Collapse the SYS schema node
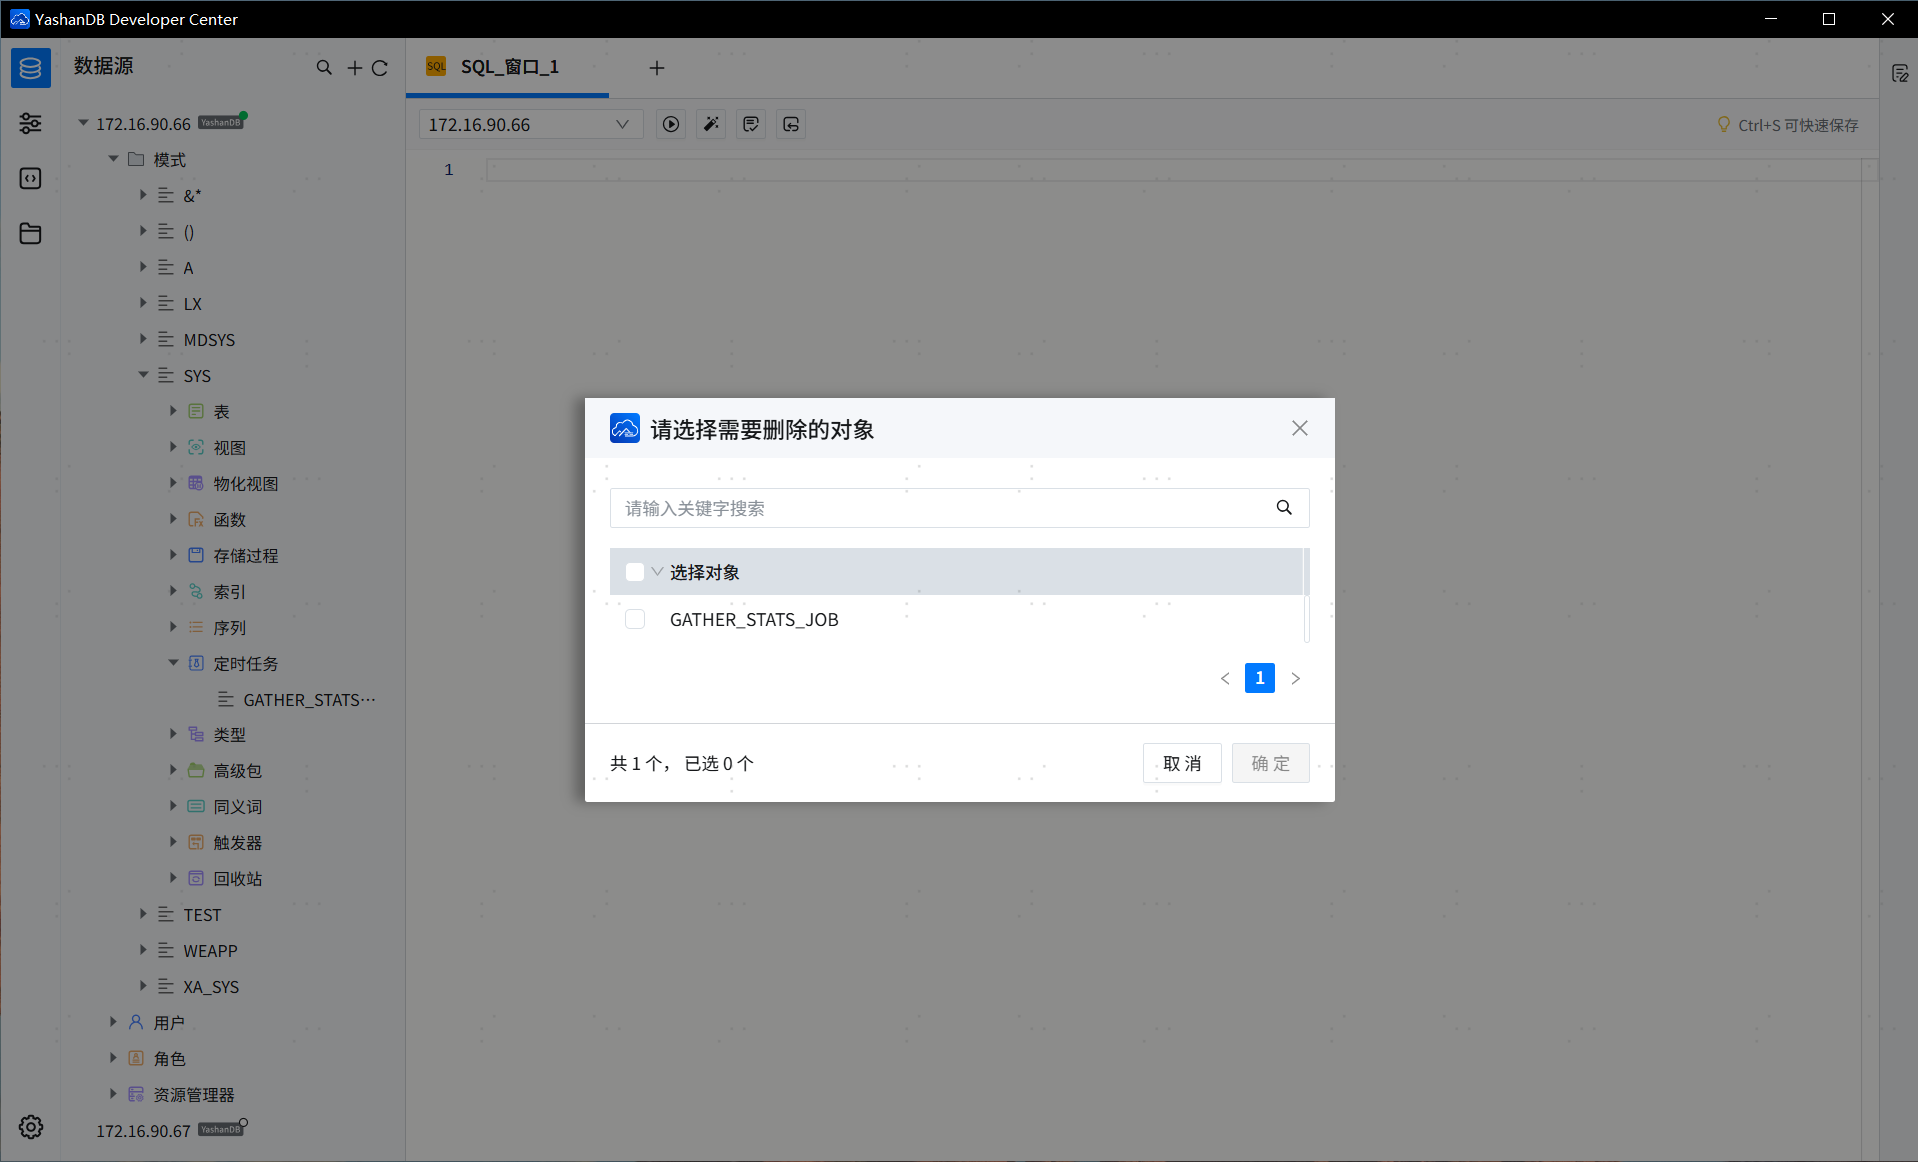The image size is (1918, 1162). point(143,375)
